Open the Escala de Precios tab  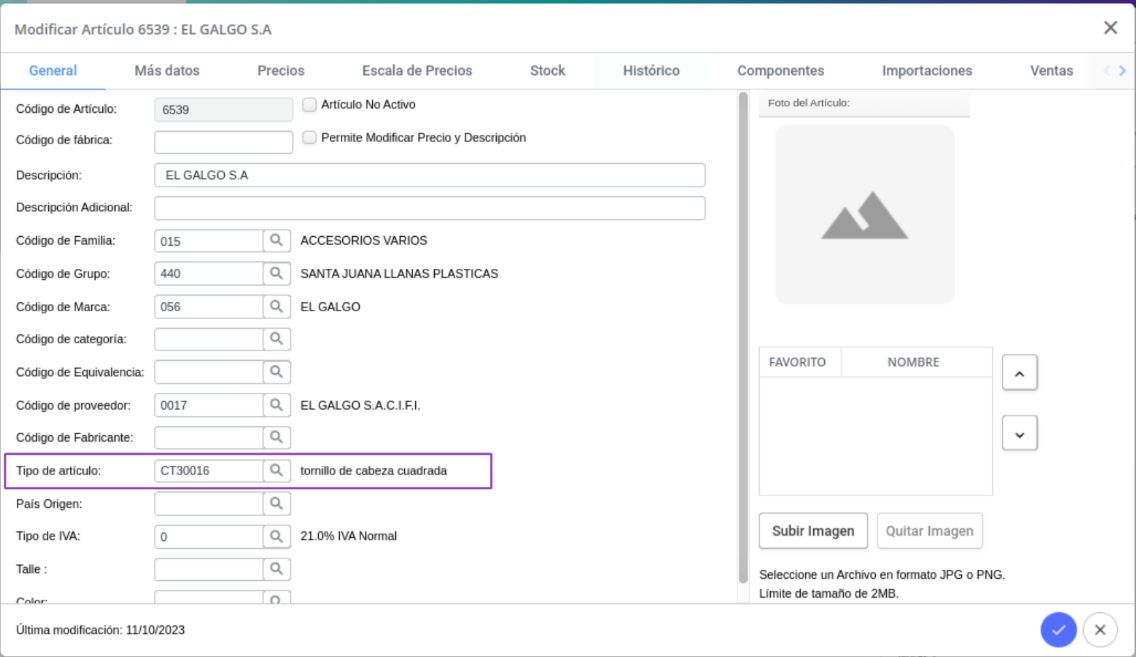point(417,70)
